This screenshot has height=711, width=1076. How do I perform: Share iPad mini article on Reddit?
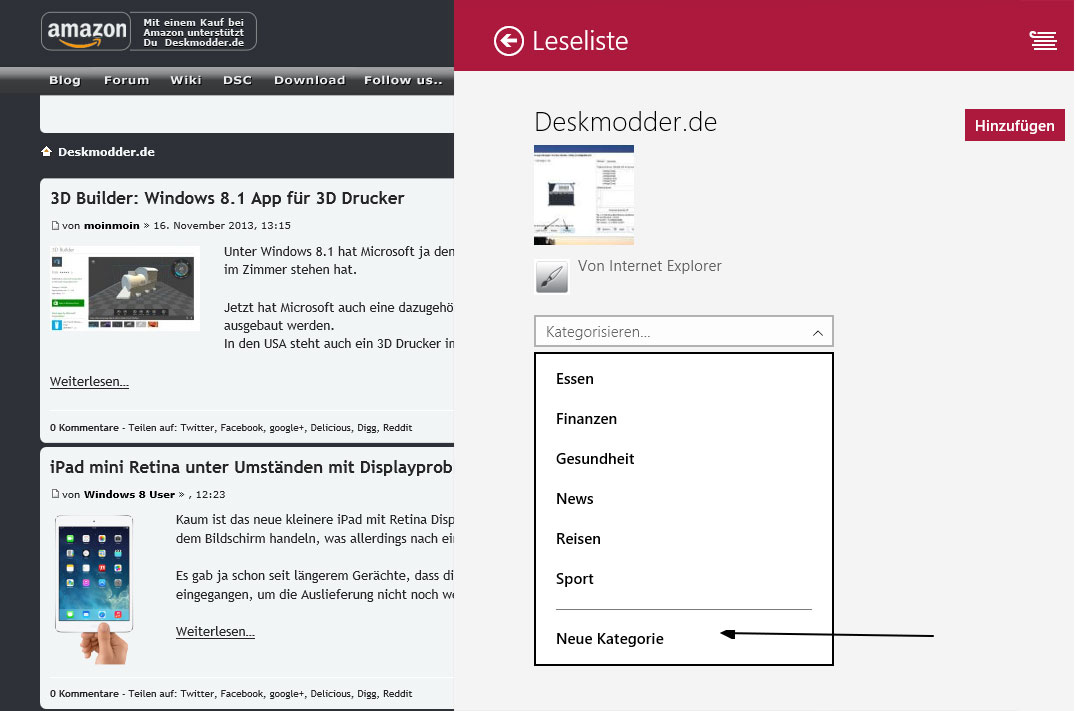click(x=397, y=694)
